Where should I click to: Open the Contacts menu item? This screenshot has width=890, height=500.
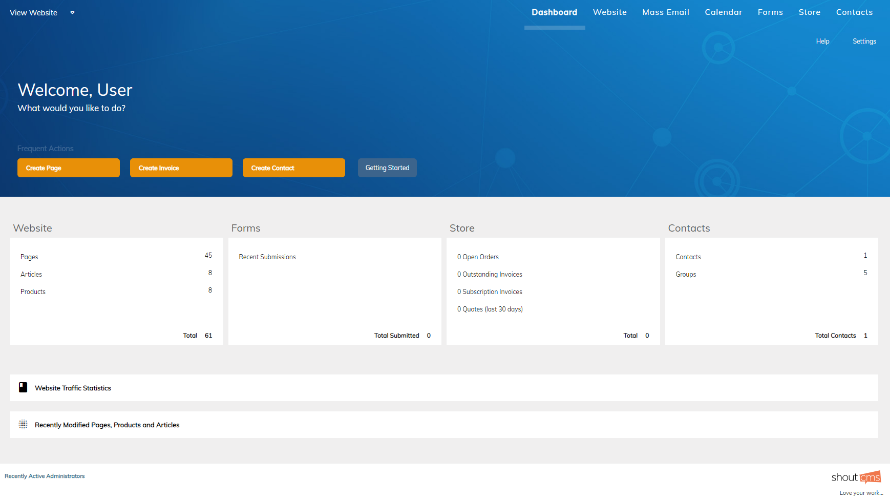coord(854,12)
